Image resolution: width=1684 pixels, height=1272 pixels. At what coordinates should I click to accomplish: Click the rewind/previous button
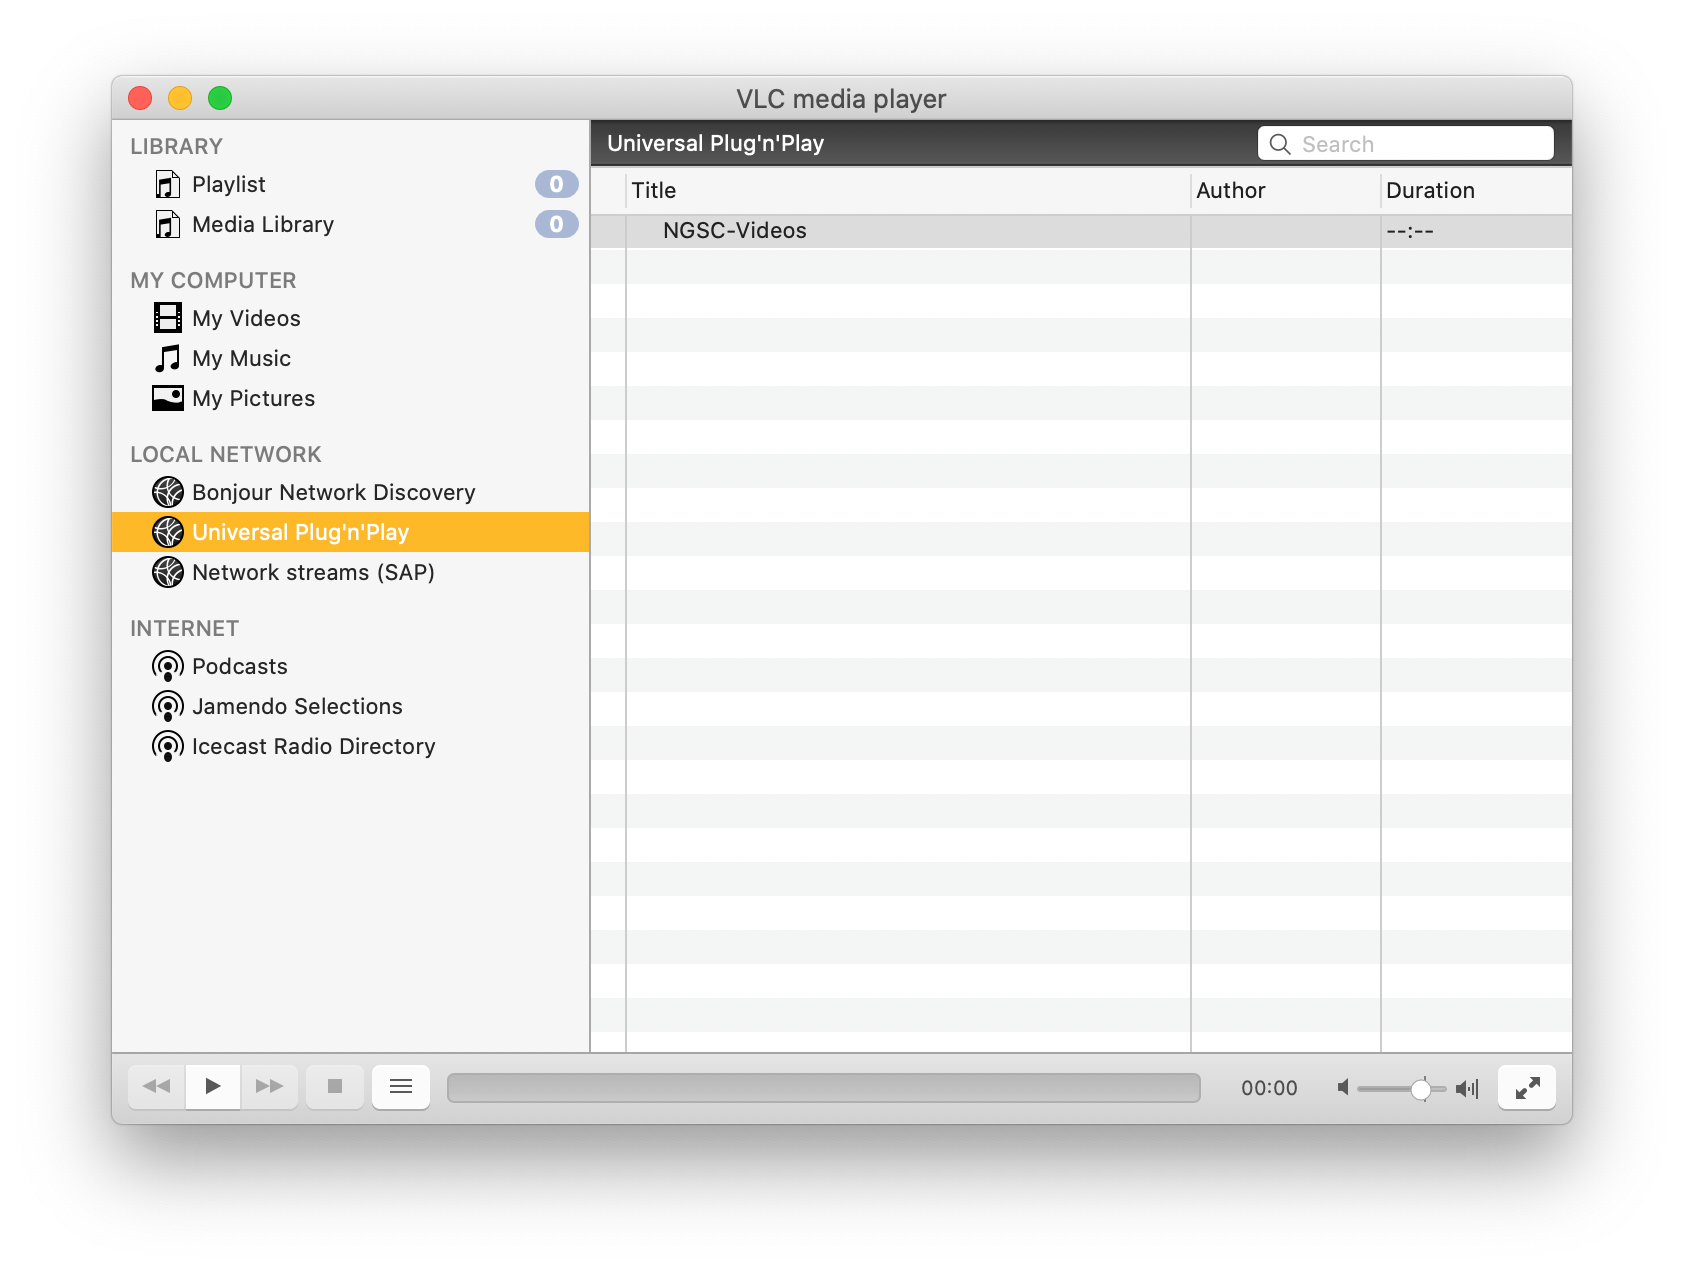coord(157,1087)
